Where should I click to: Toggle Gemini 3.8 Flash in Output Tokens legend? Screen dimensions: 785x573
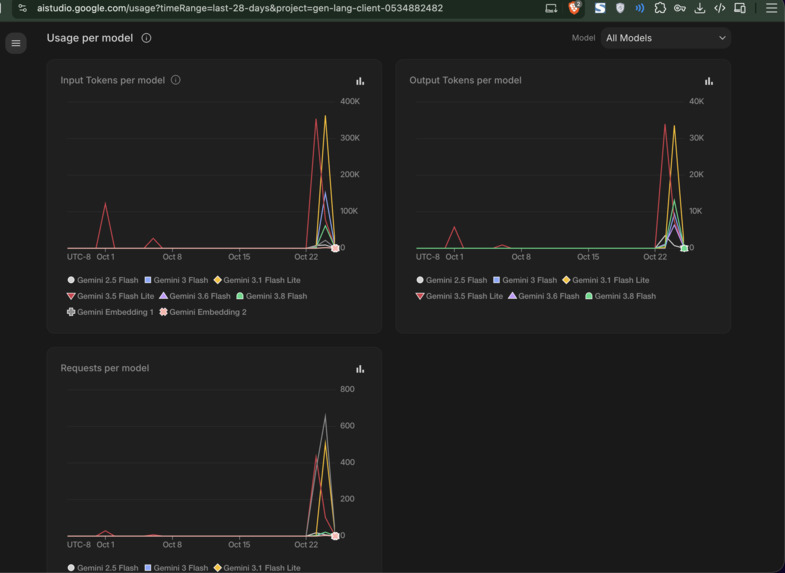click(620, 296)
